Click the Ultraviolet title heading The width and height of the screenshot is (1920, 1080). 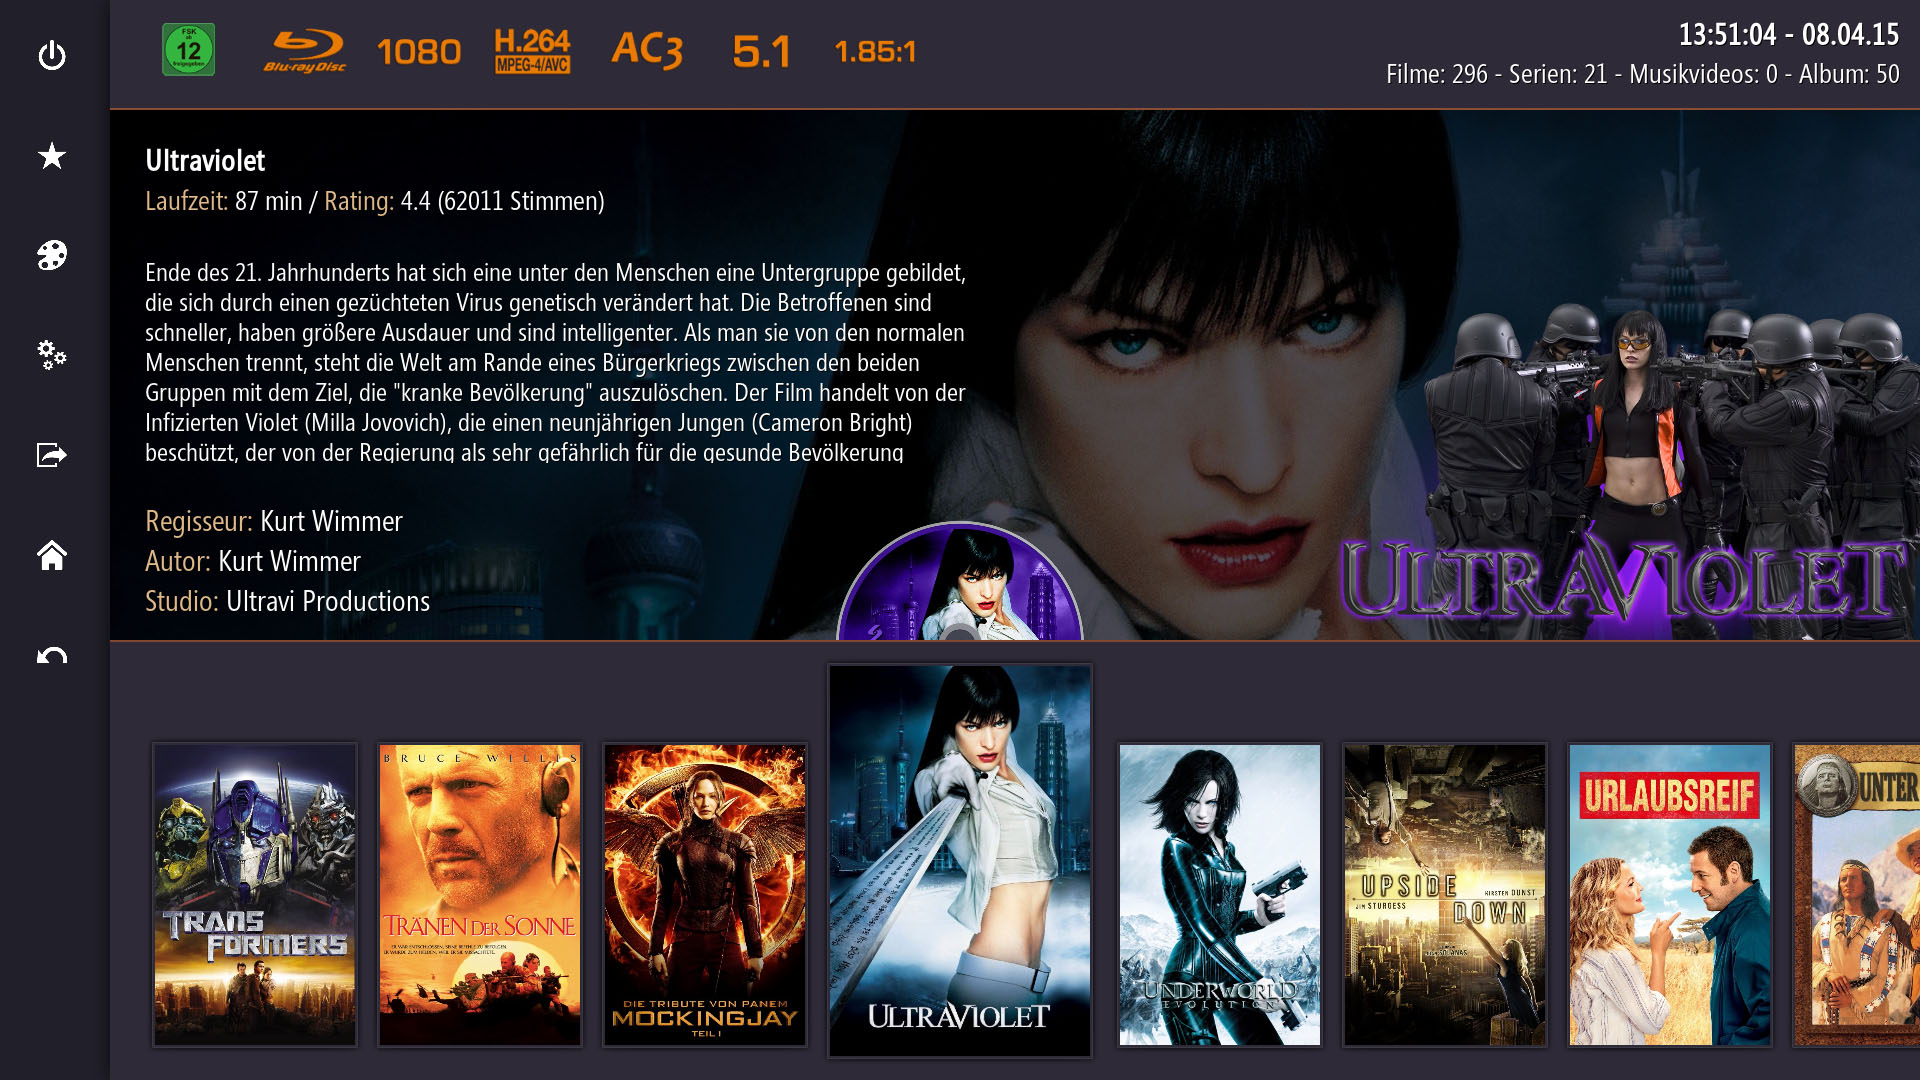205,161
